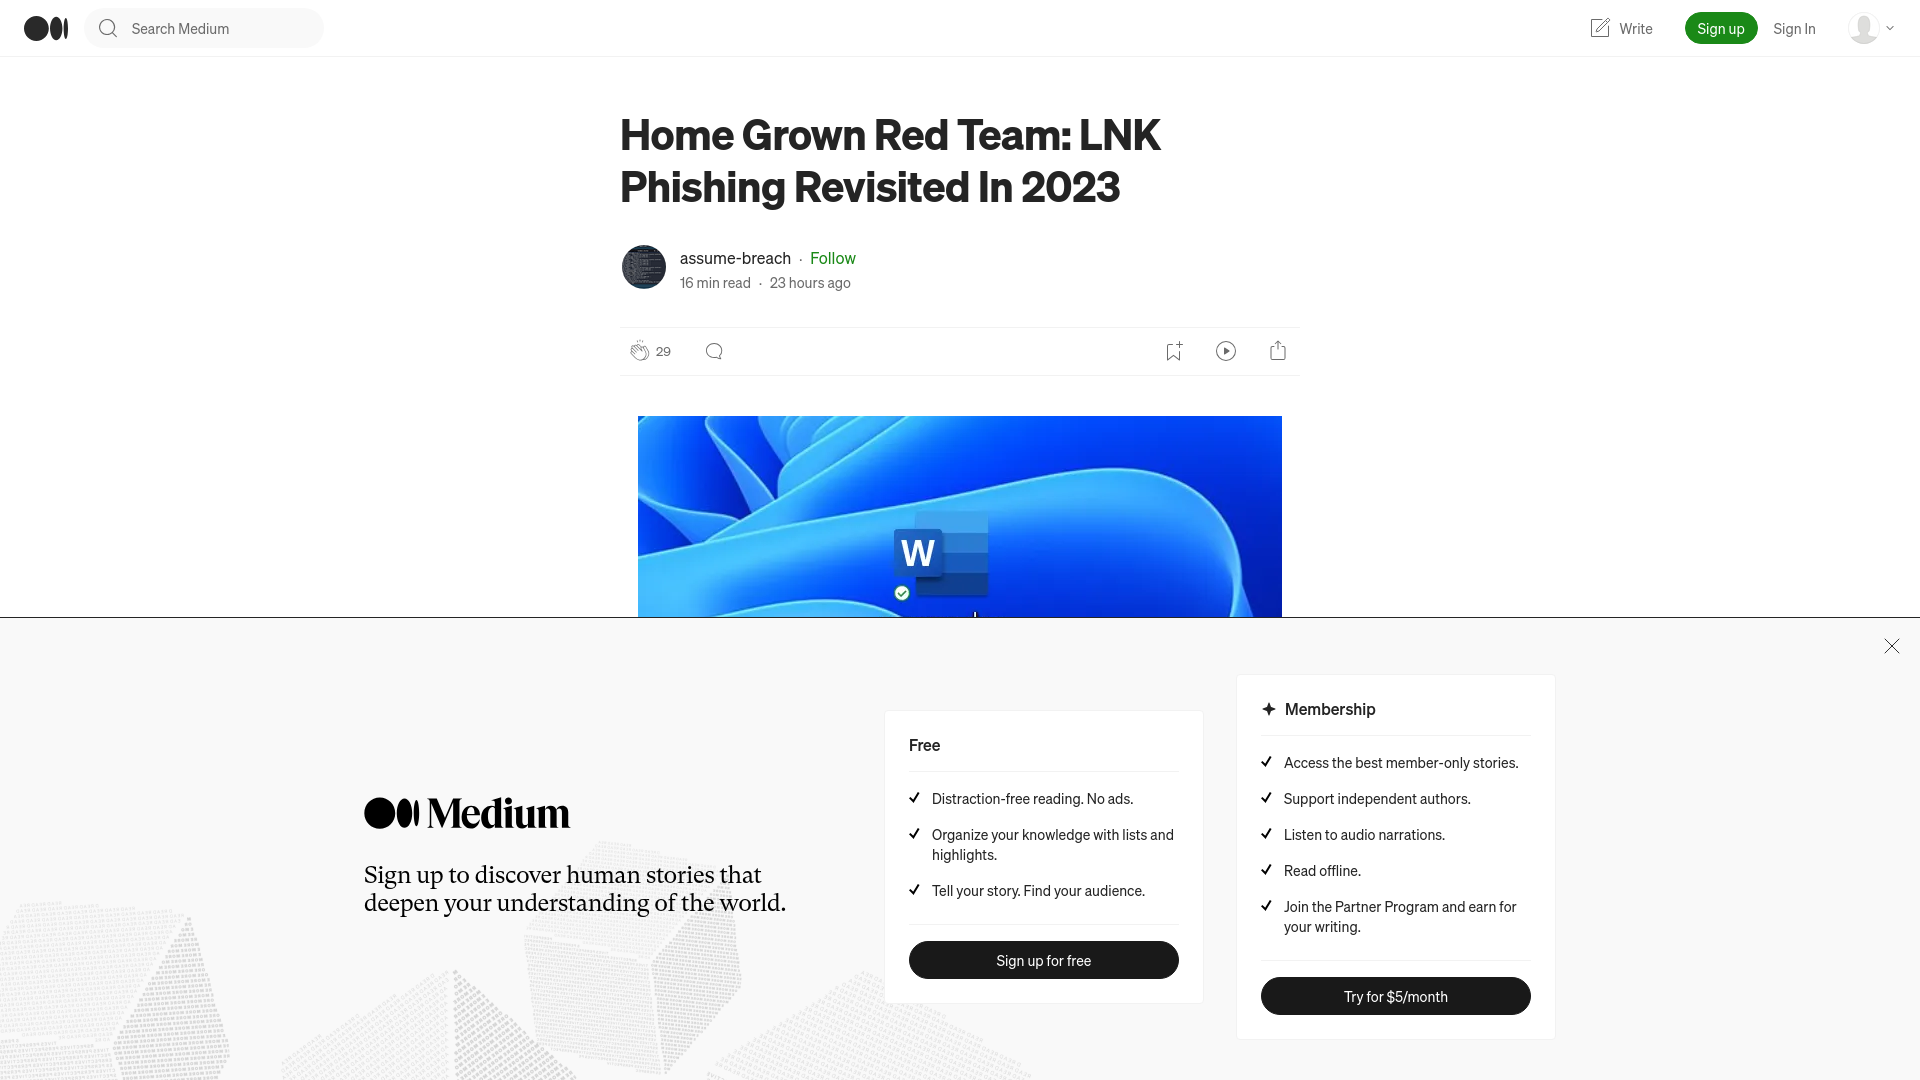Click the Free tier organize knowledge checkbox
The image size is (1920, 1080).
click(x=915, y=833)
